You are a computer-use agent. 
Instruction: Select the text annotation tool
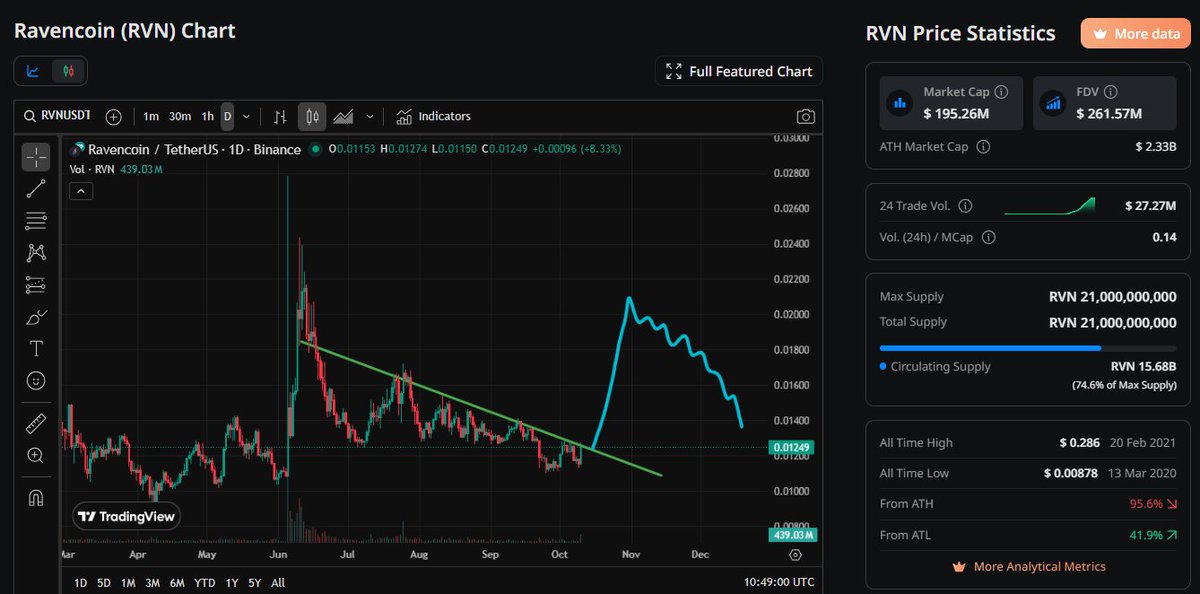pyautogui.click(x=36, y=349)
